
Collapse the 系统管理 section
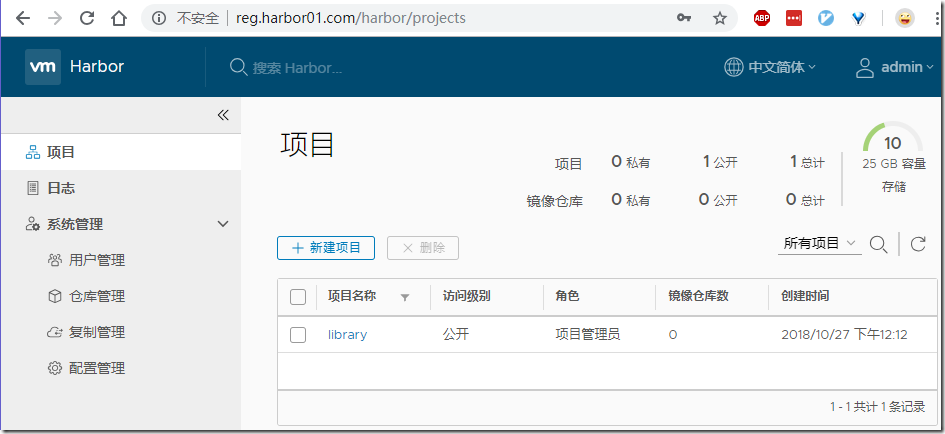[223, 224]
